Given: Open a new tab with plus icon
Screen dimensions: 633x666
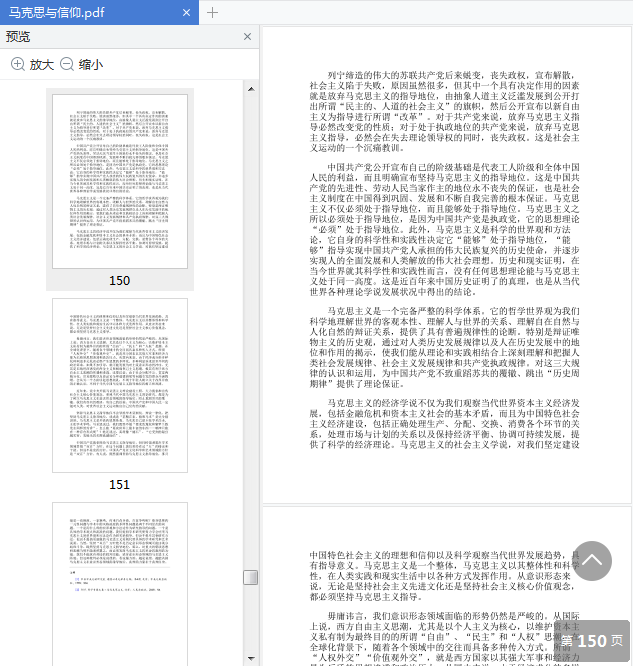Looking at the screenshot, I should (x=212, y=13).
